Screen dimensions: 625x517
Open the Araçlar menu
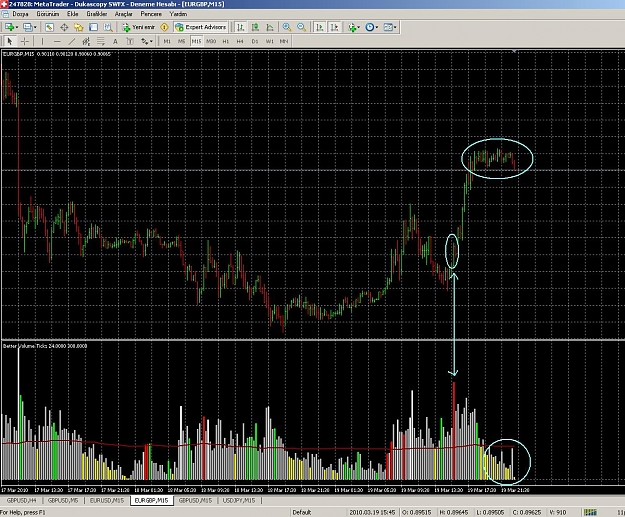pos(124,14)
